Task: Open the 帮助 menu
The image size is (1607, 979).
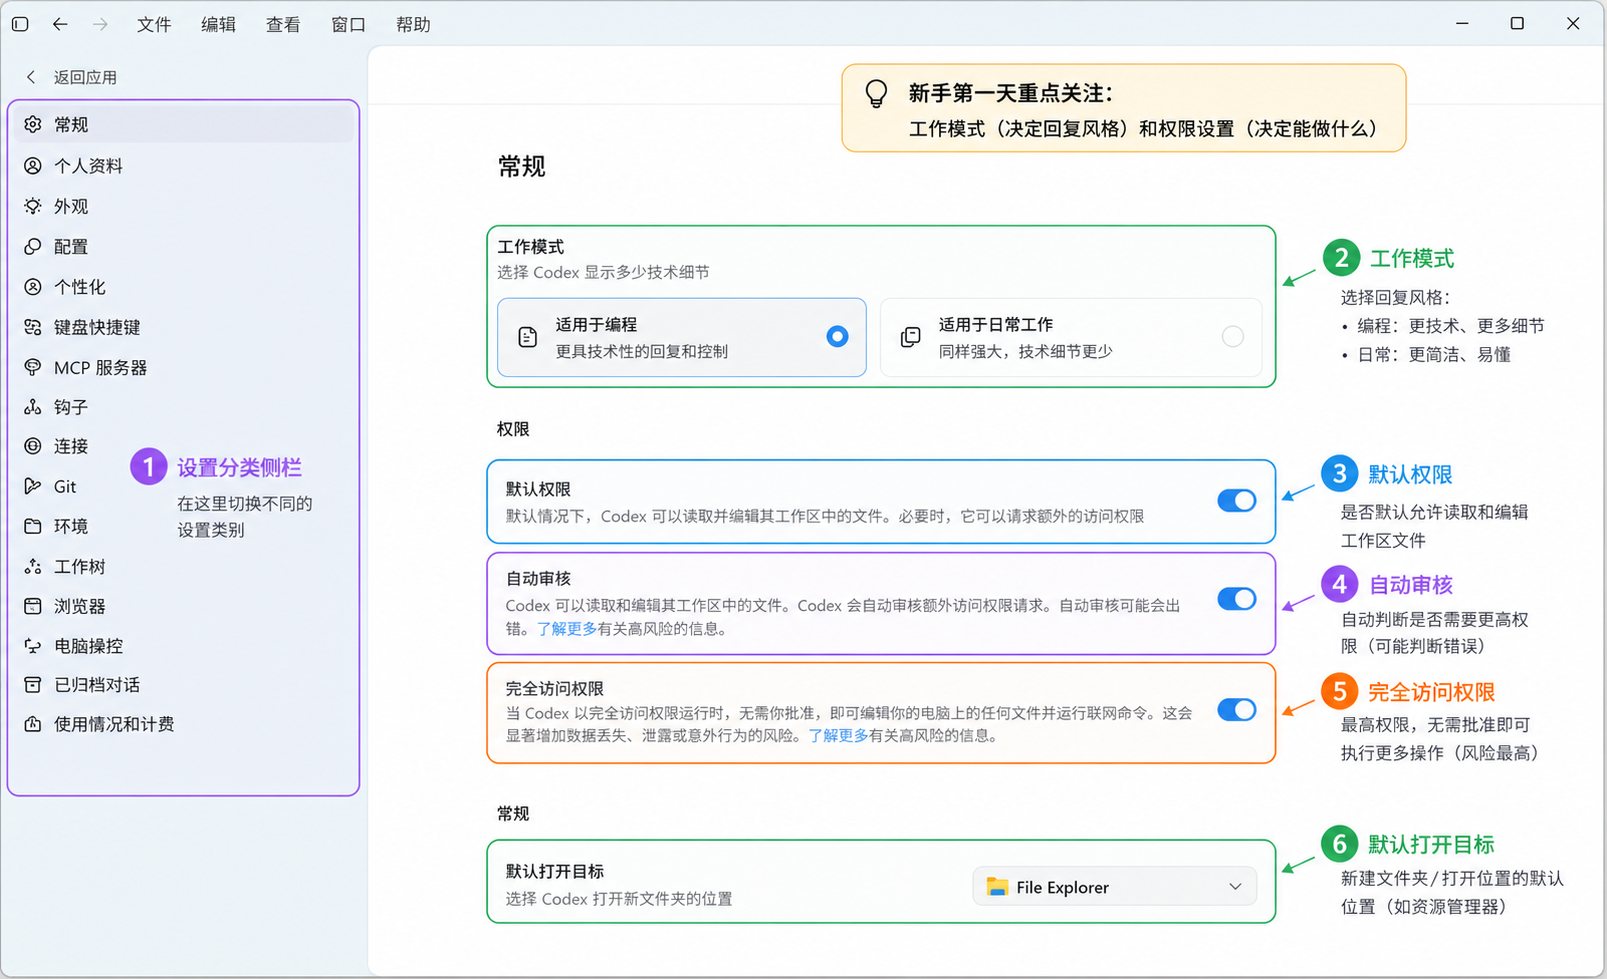Action: point(413,24)
